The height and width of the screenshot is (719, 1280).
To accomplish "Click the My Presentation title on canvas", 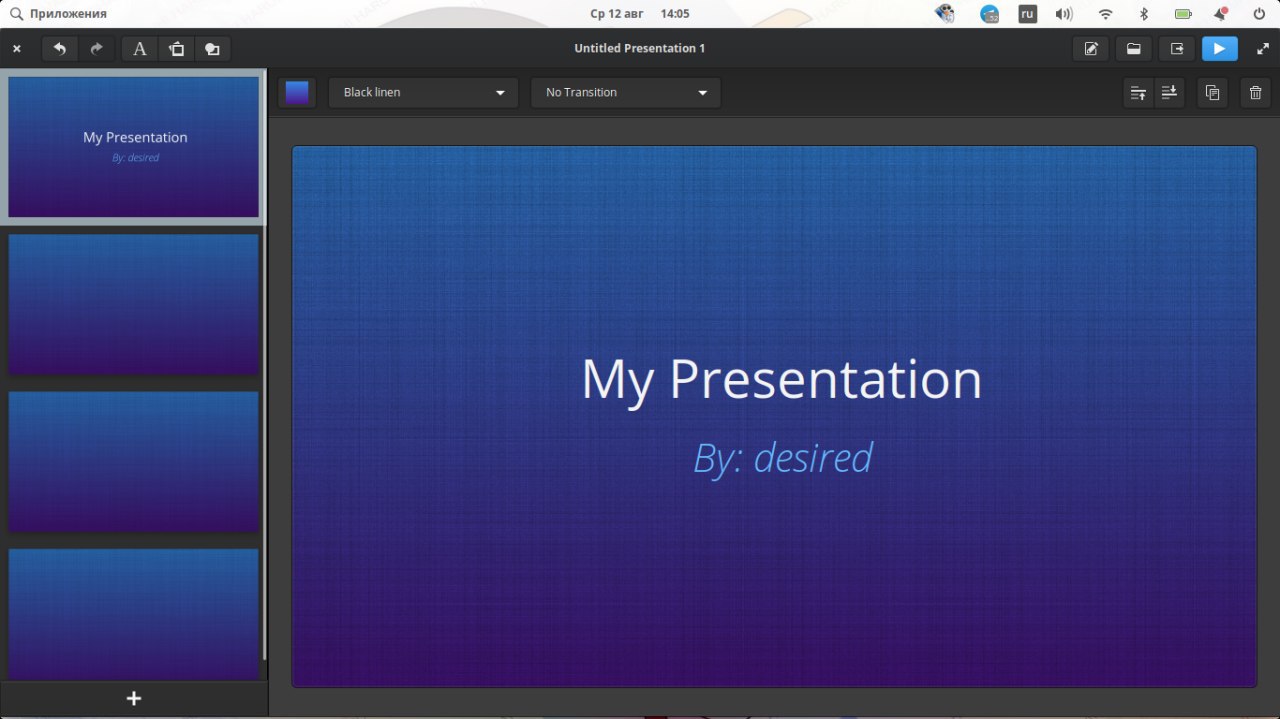I will pyautogui.click(x=782, y=380).
